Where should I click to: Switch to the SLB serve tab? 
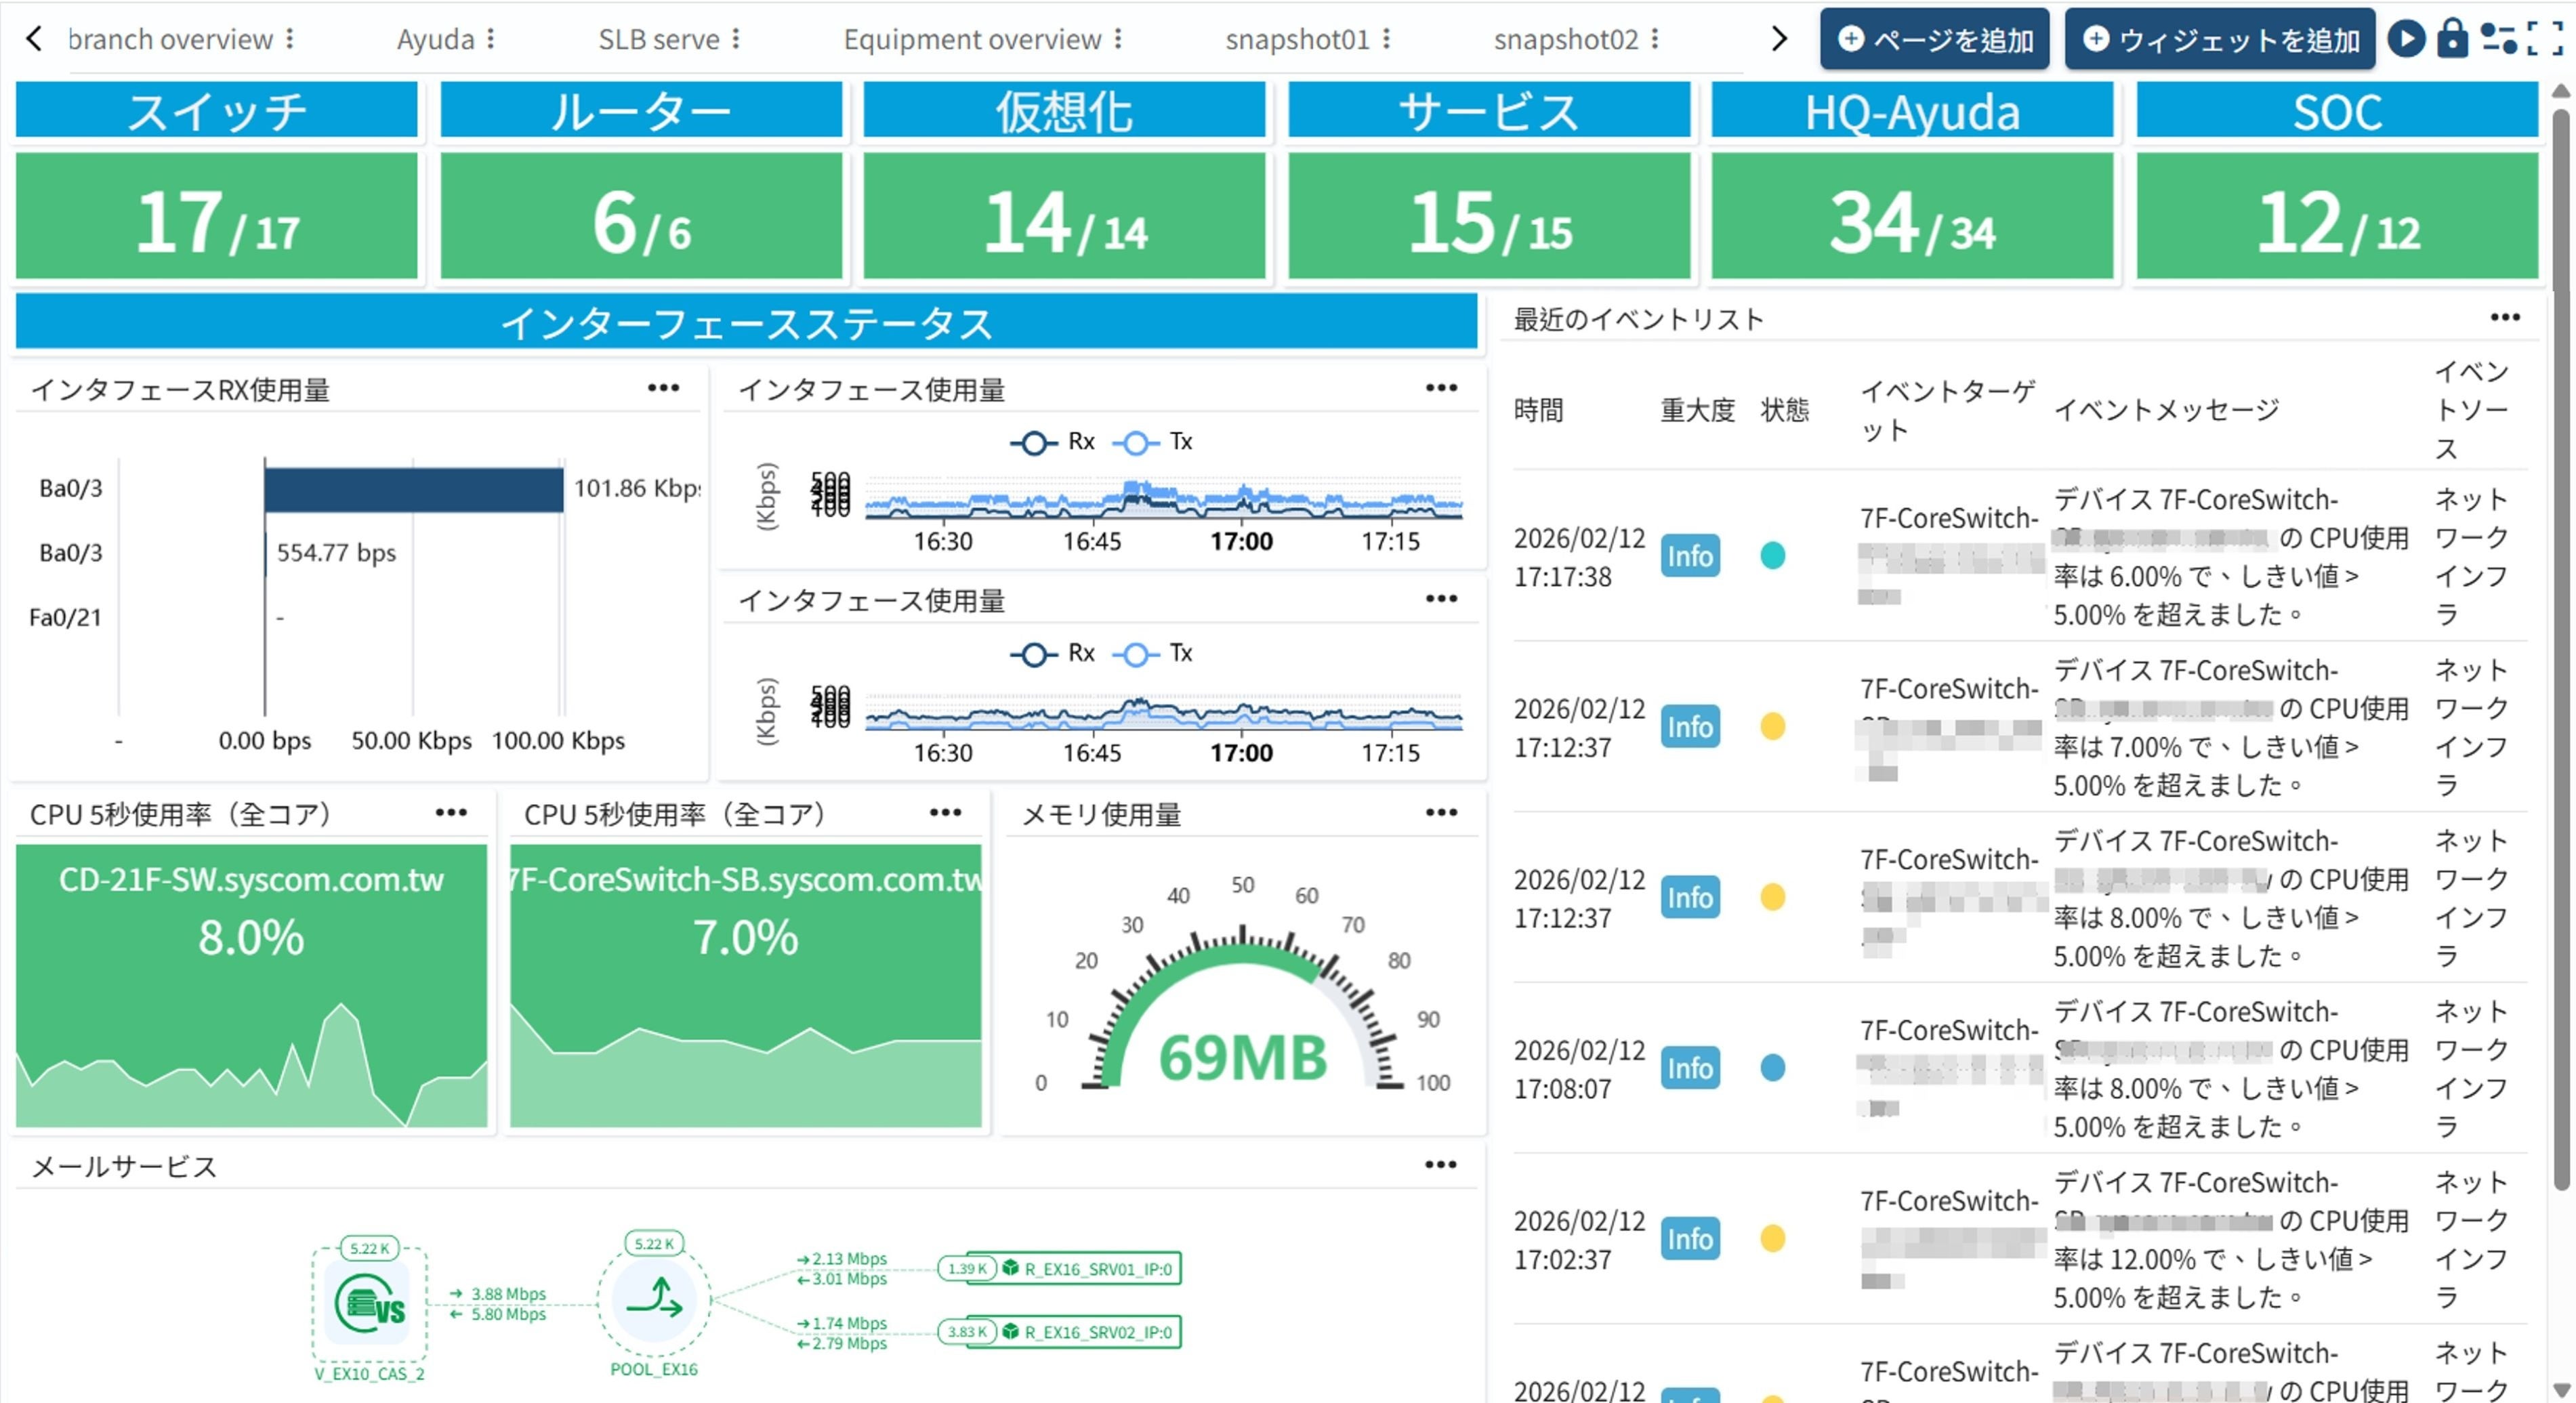pos(658,39)
